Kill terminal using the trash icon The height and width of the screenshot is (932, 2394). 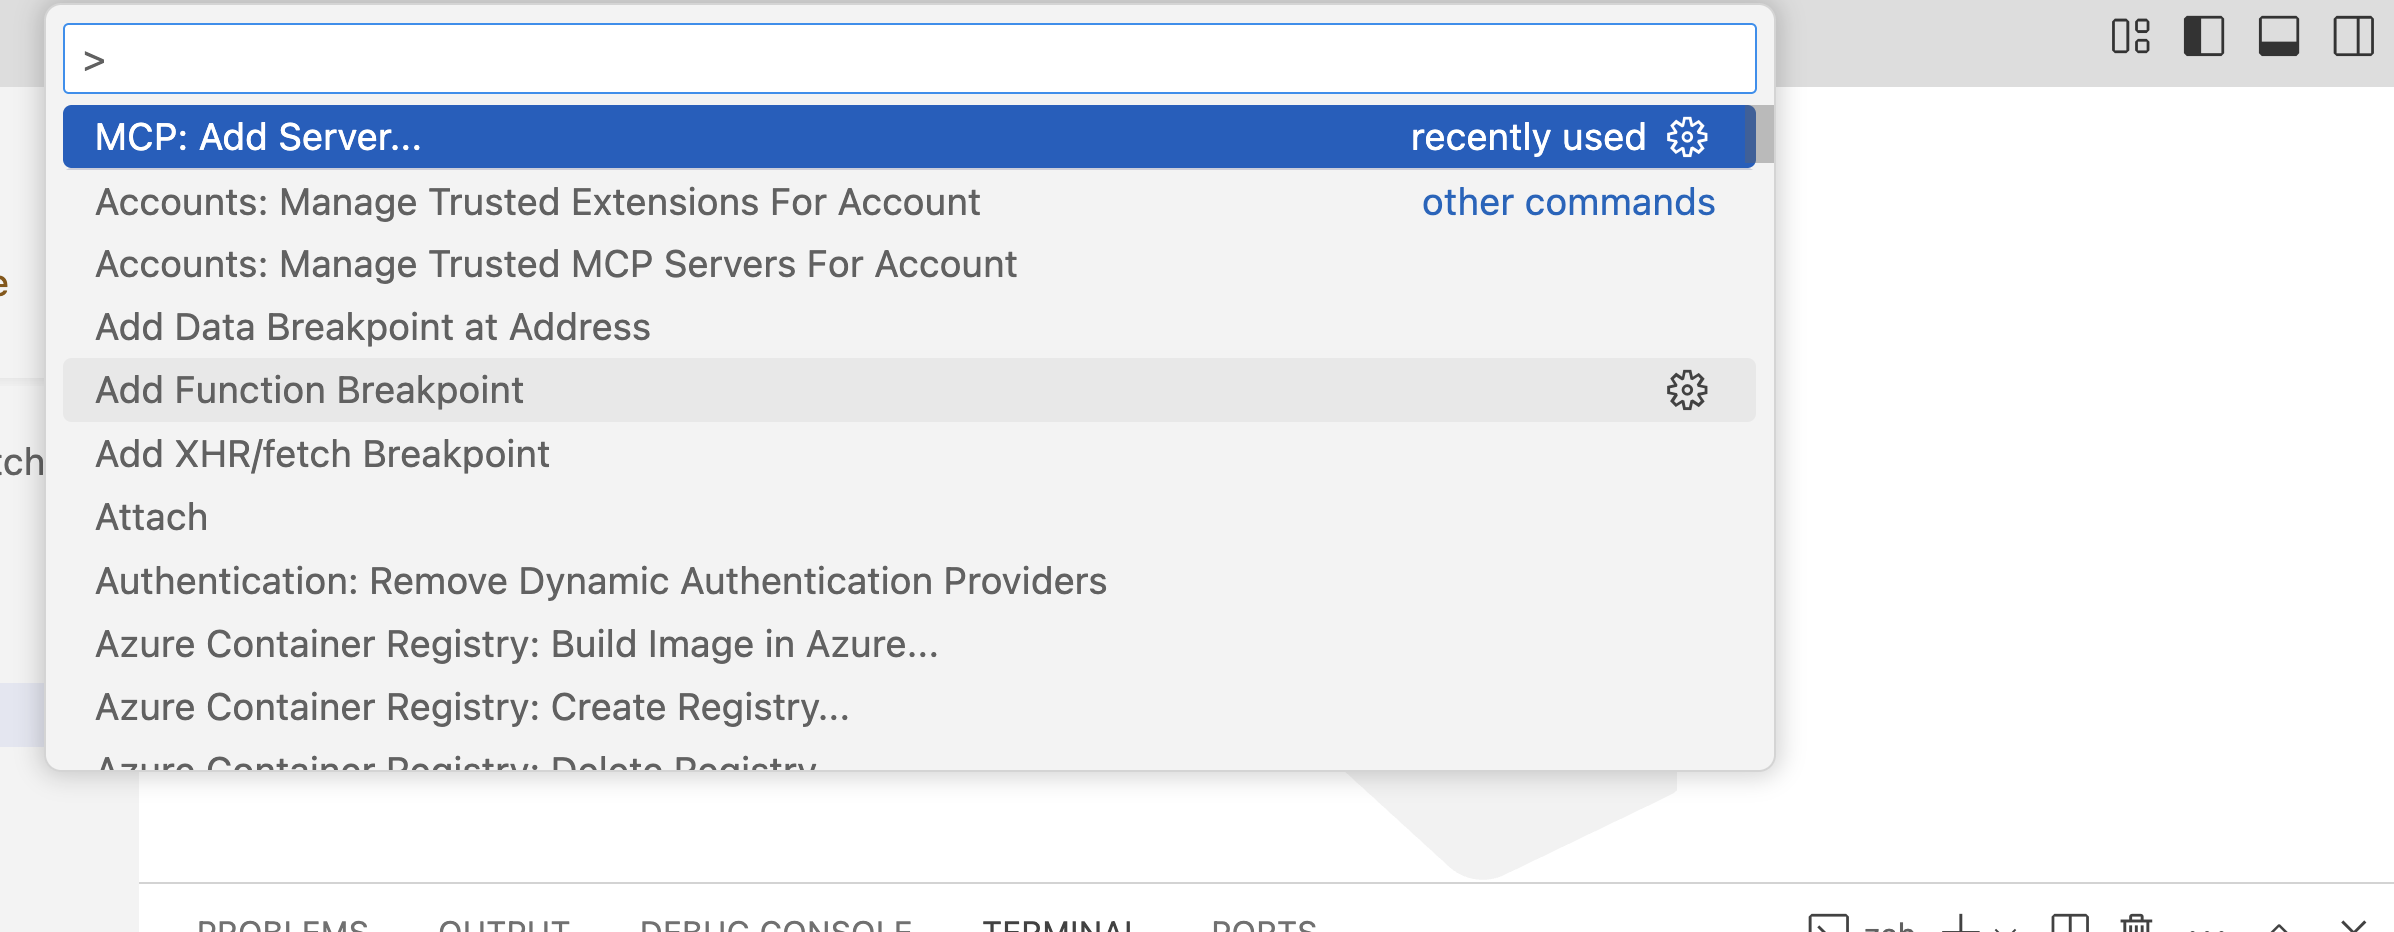tap(2136, 924)
